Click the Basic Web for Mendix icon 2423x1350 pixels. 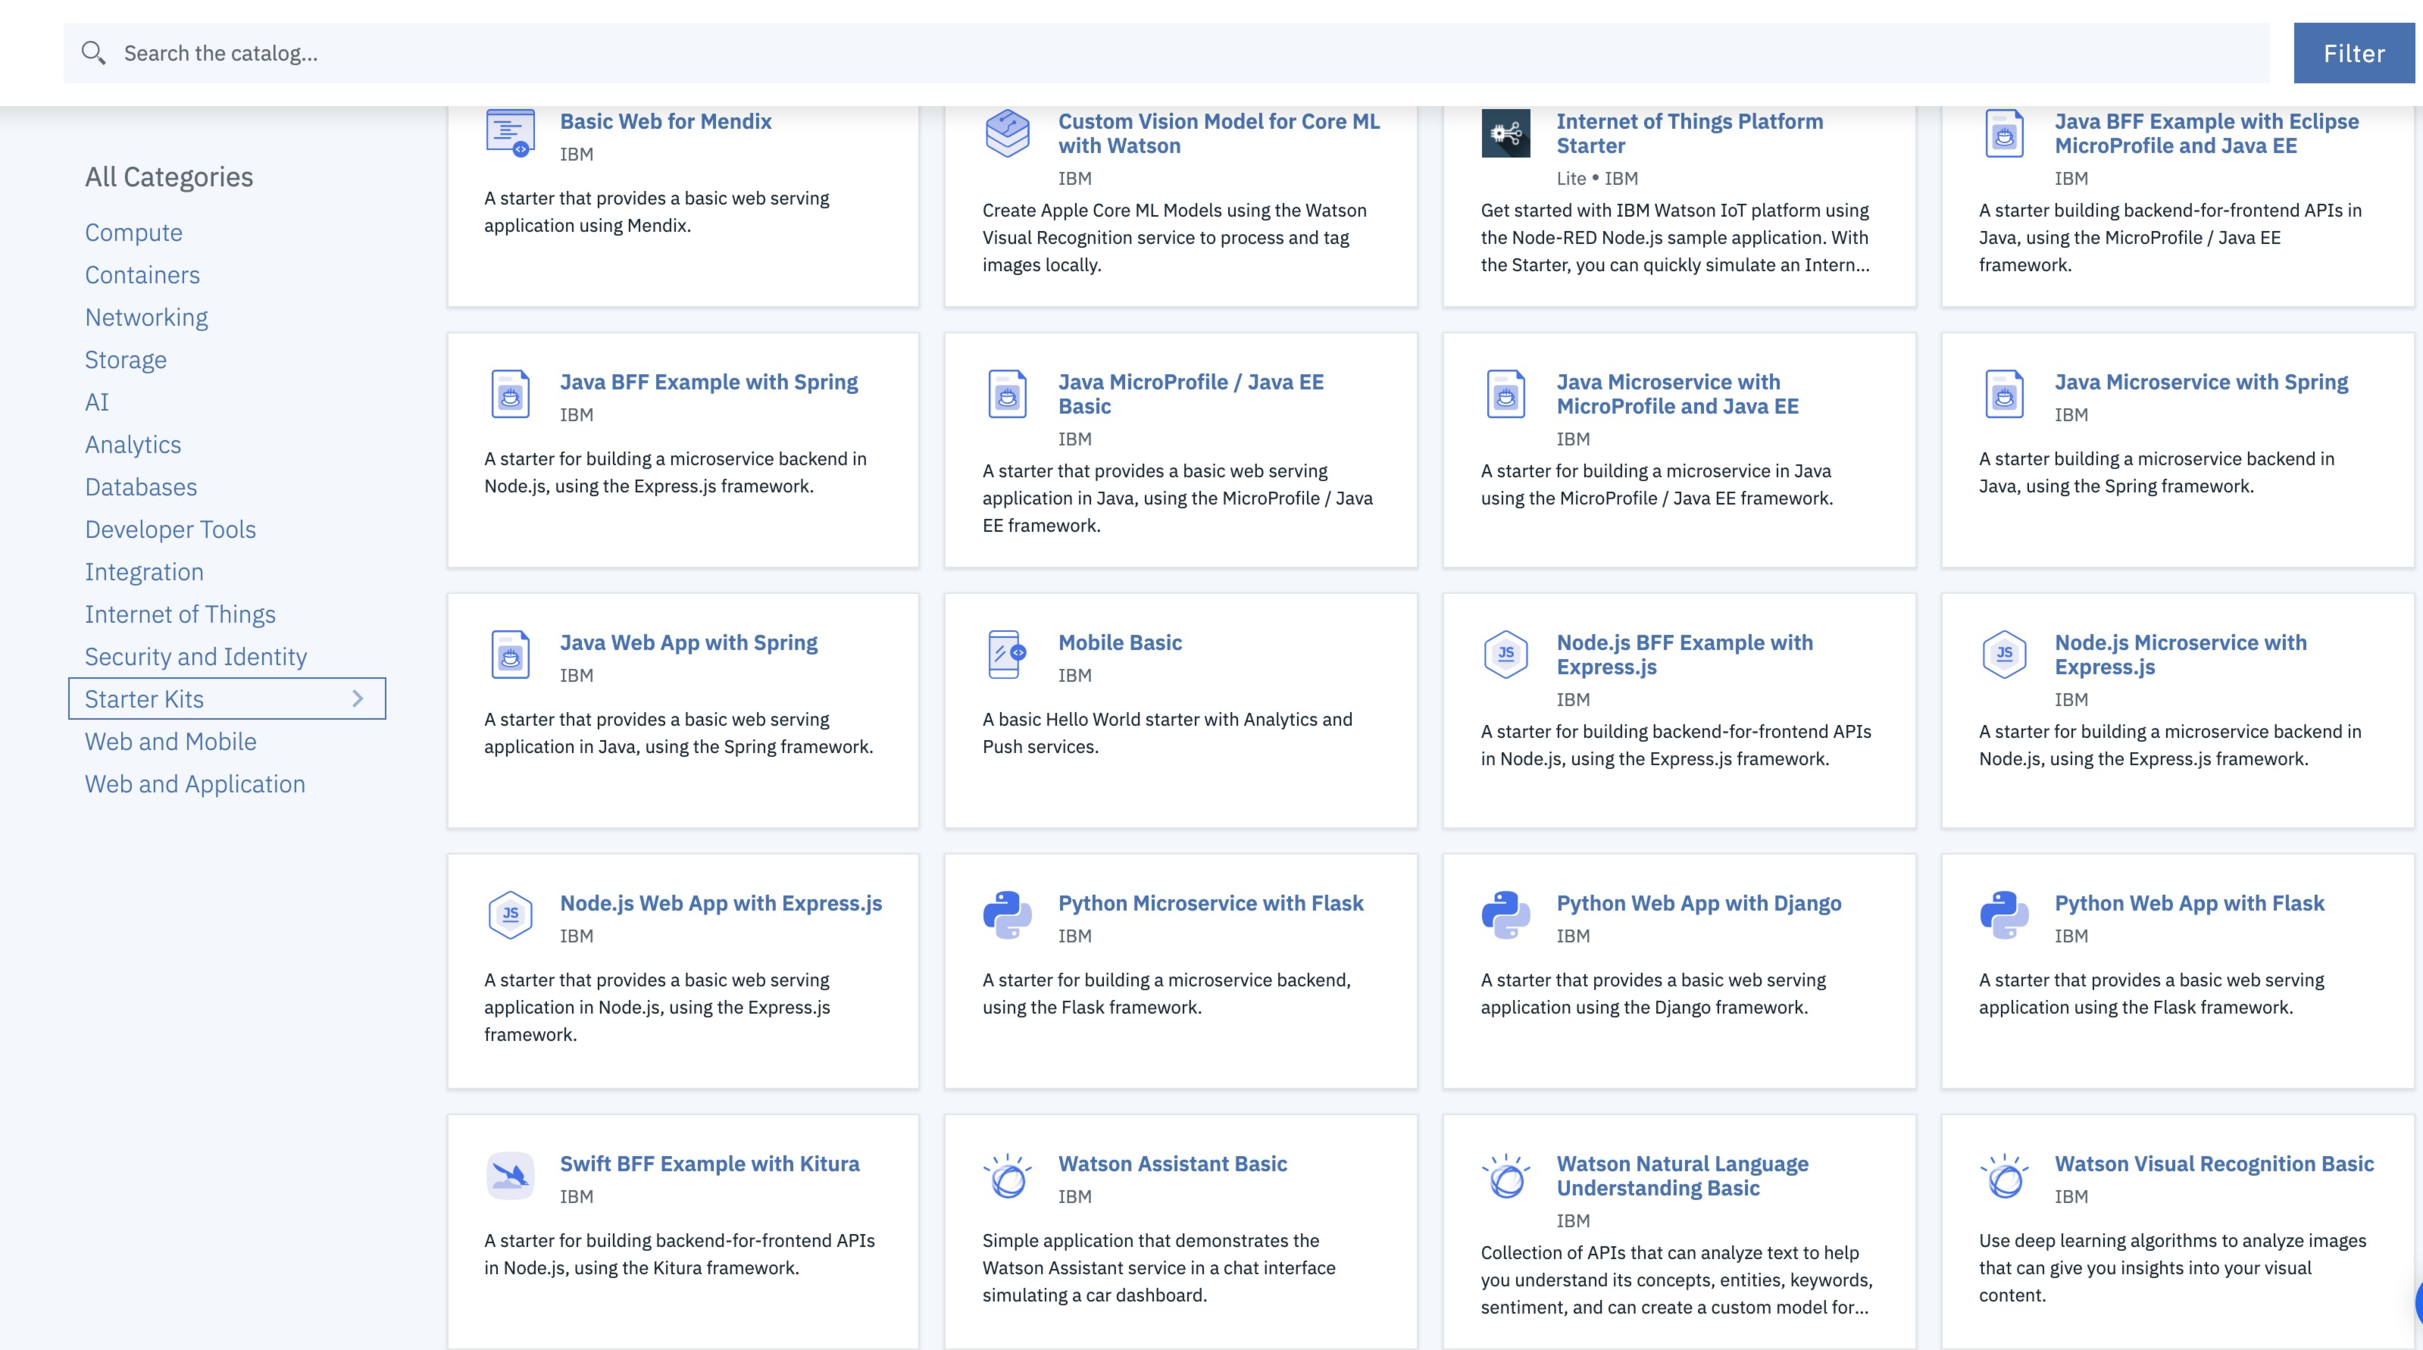510,133
